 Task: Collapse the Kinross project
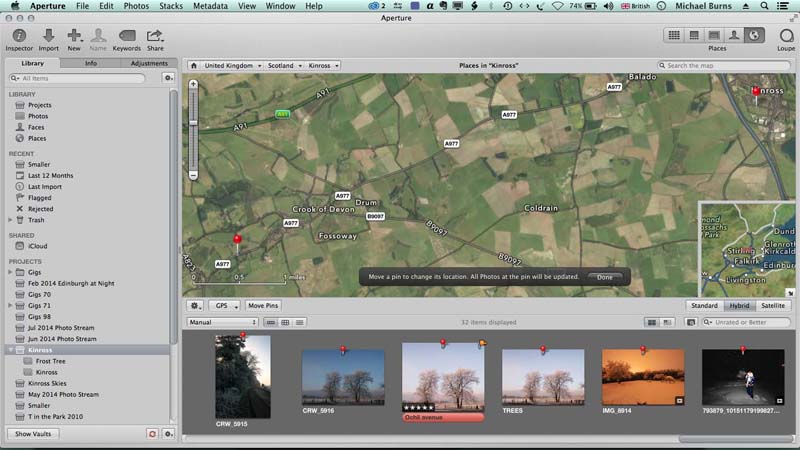[10, 350]
